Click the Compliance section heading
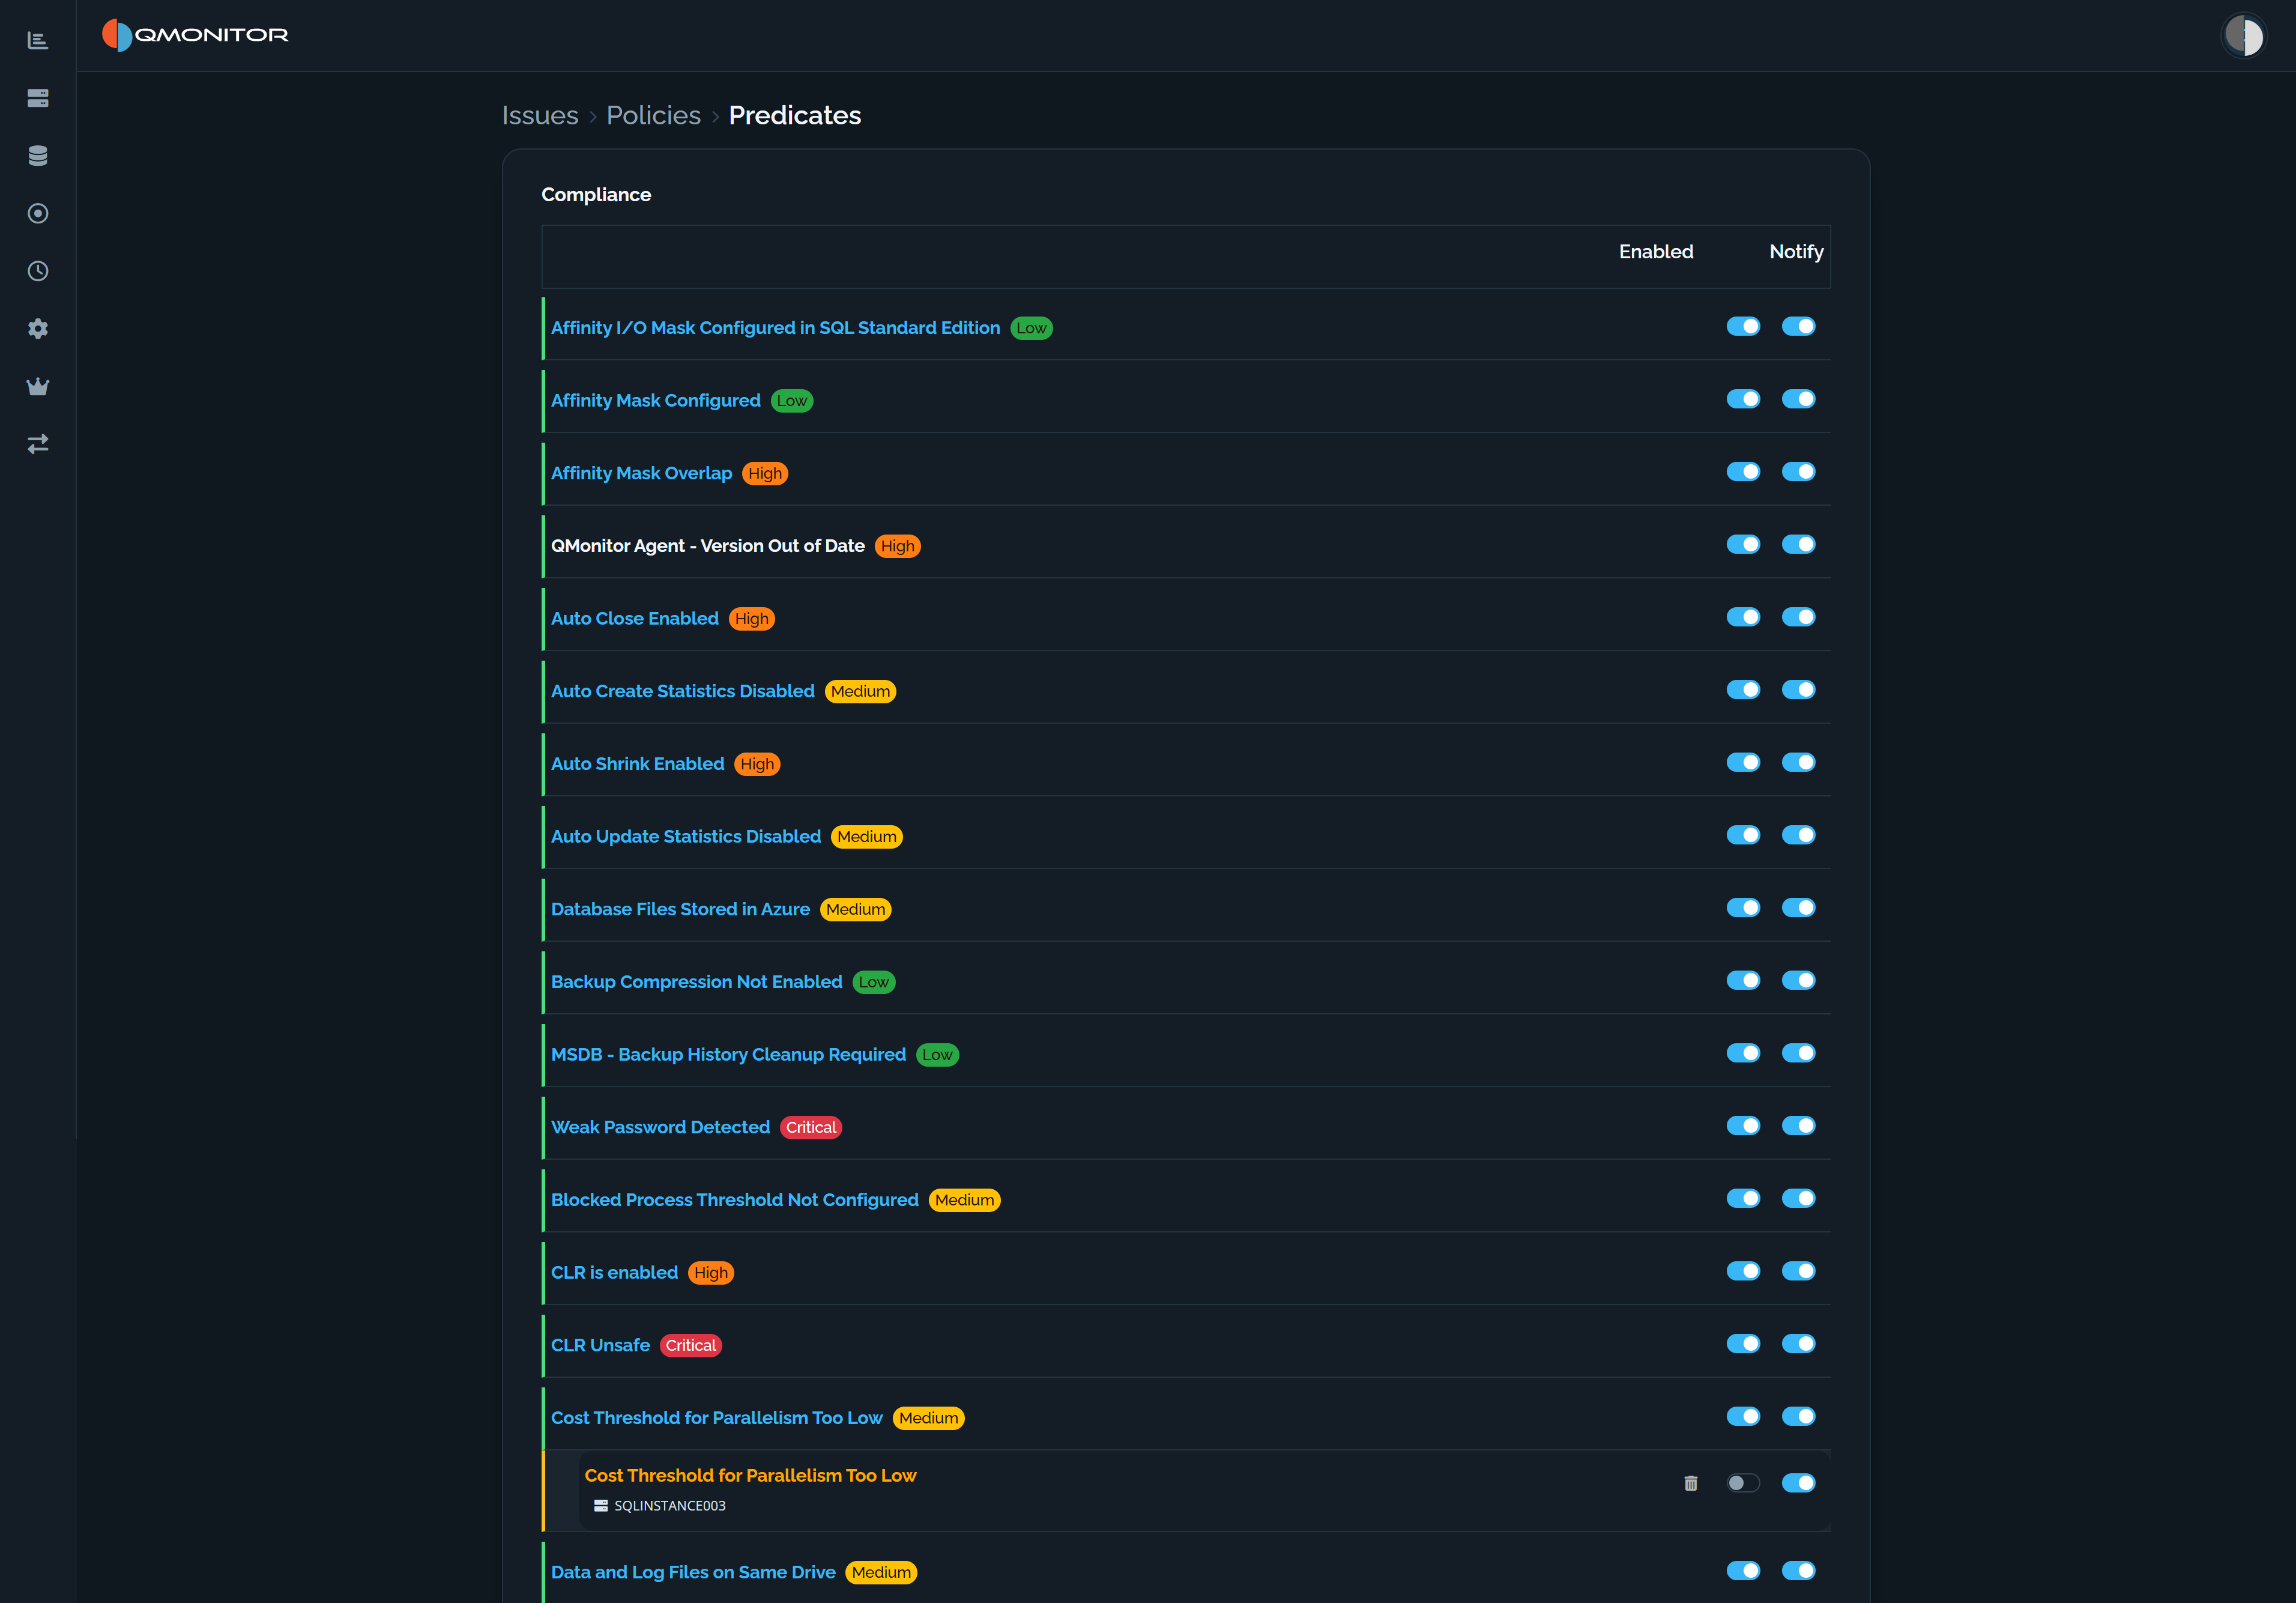2296x1603 pixels. pyautogui.click(x=596, y=195)
